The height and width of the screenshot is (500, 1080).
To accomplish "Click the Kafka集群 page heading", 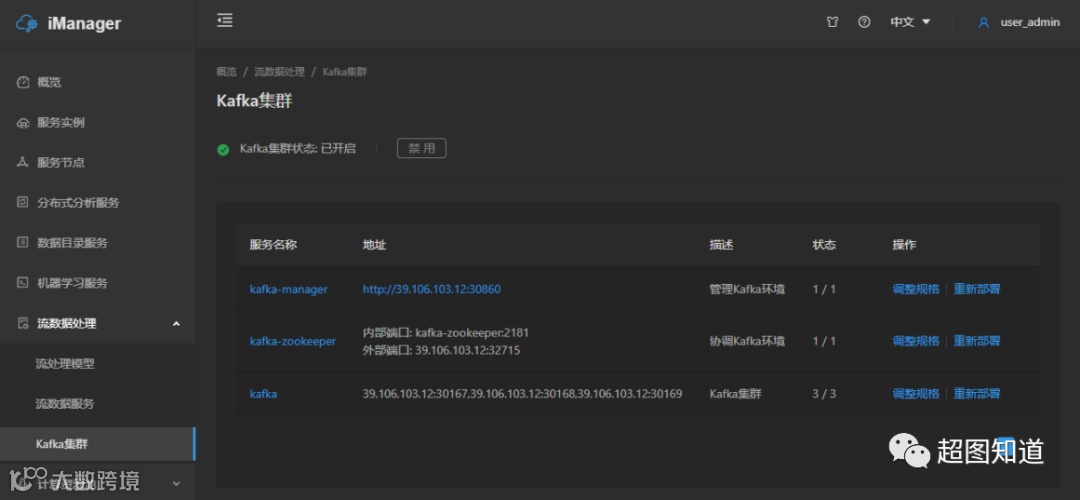I will (254, 101).
